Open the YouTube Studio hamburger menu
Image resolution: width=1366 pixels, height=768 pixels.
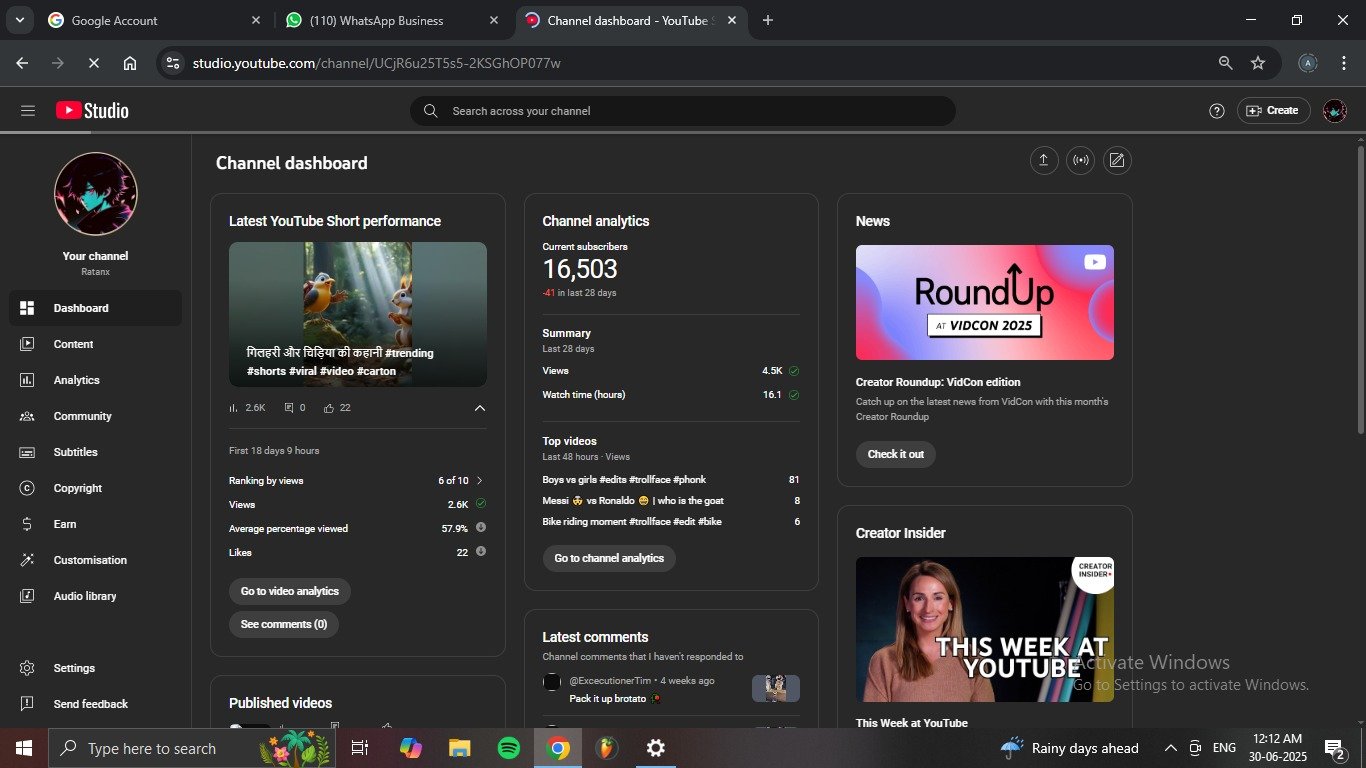tap(27, 111)
